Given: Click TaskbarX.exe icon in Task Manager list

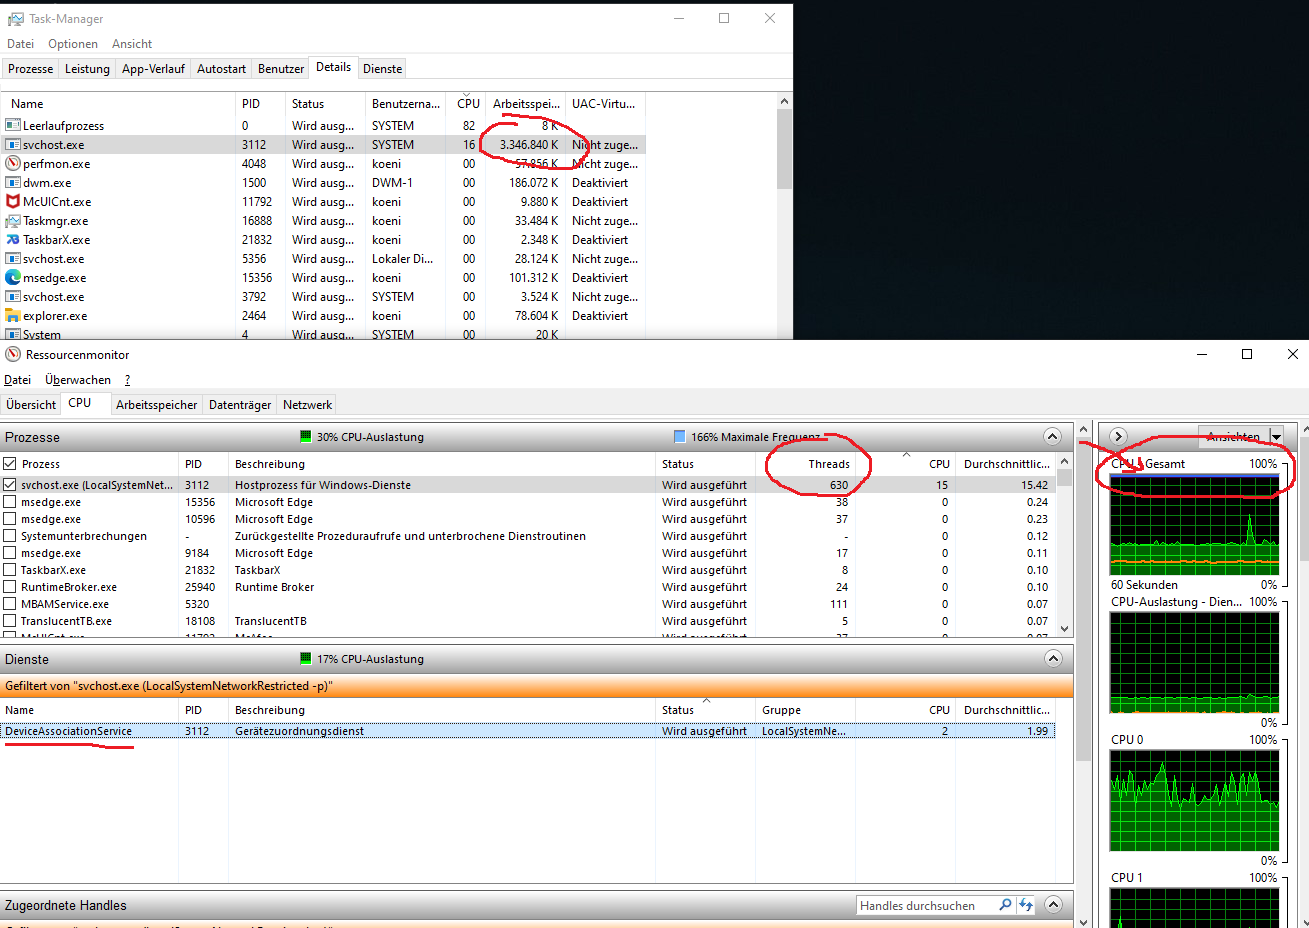Looking at the screenshot, I should point(13,240).
